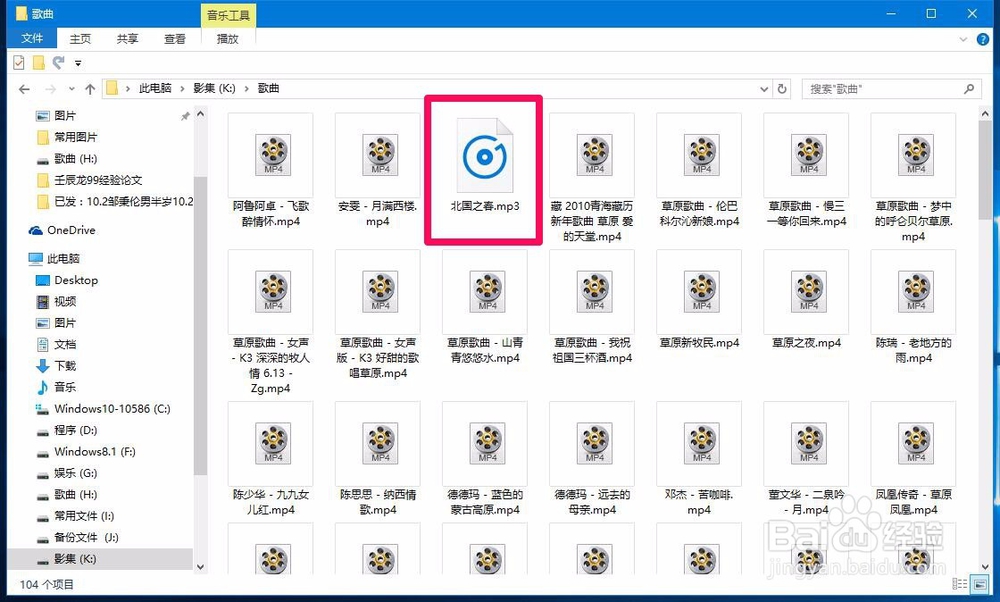1000x602 pixels.
Task: Select 草原新牧民.mp4 file
Action: (x=699, y=300)
